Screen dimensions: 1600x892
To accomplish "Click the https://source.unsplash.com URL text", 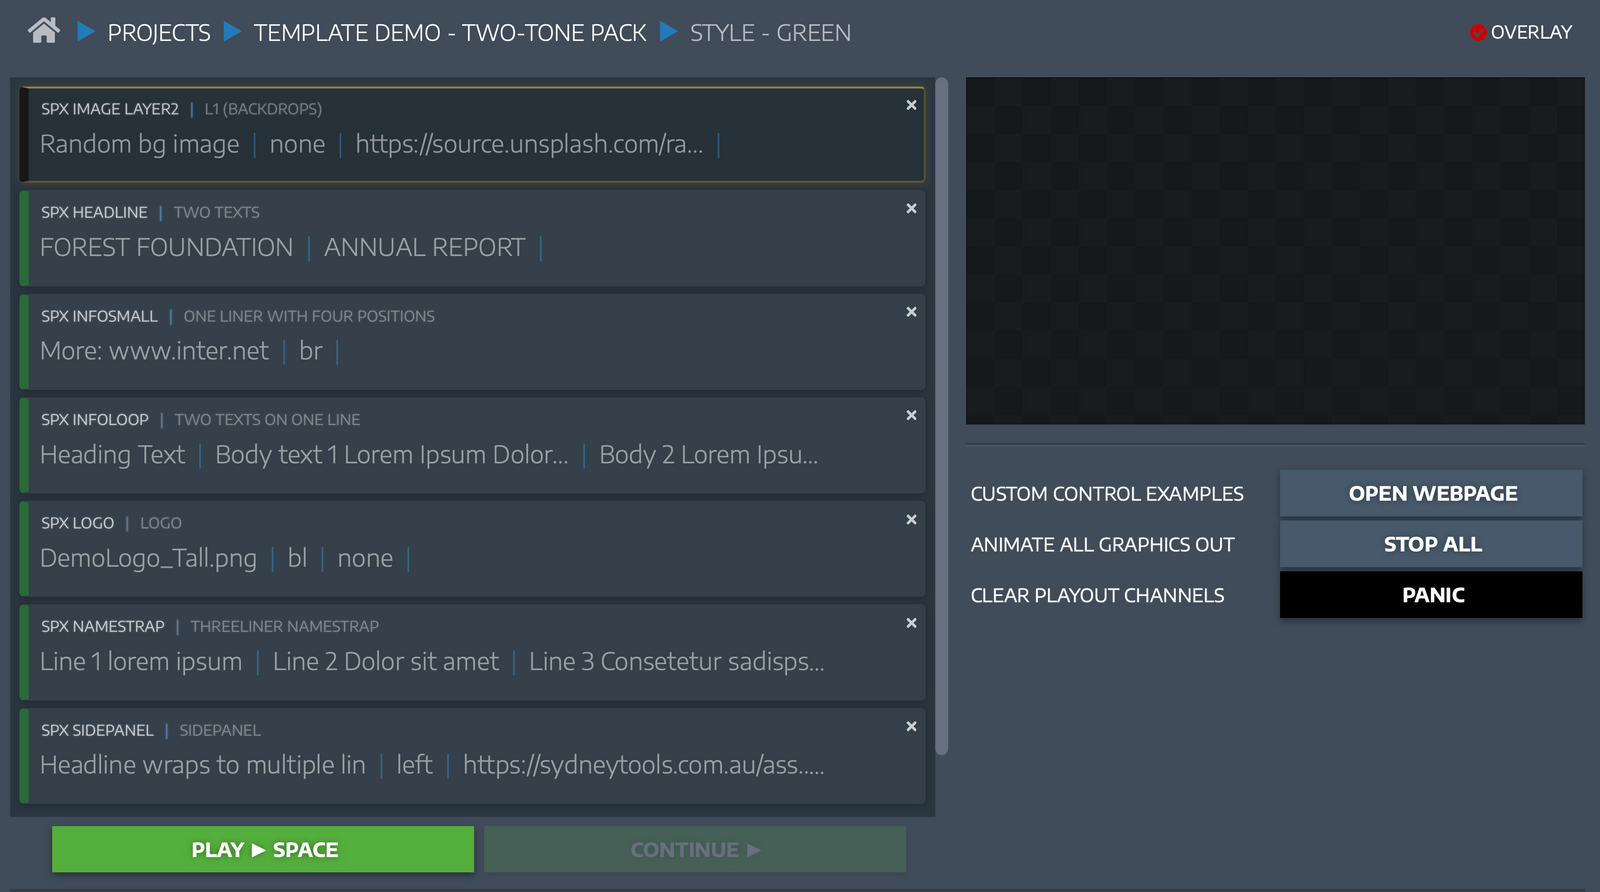I will point(529,145).
